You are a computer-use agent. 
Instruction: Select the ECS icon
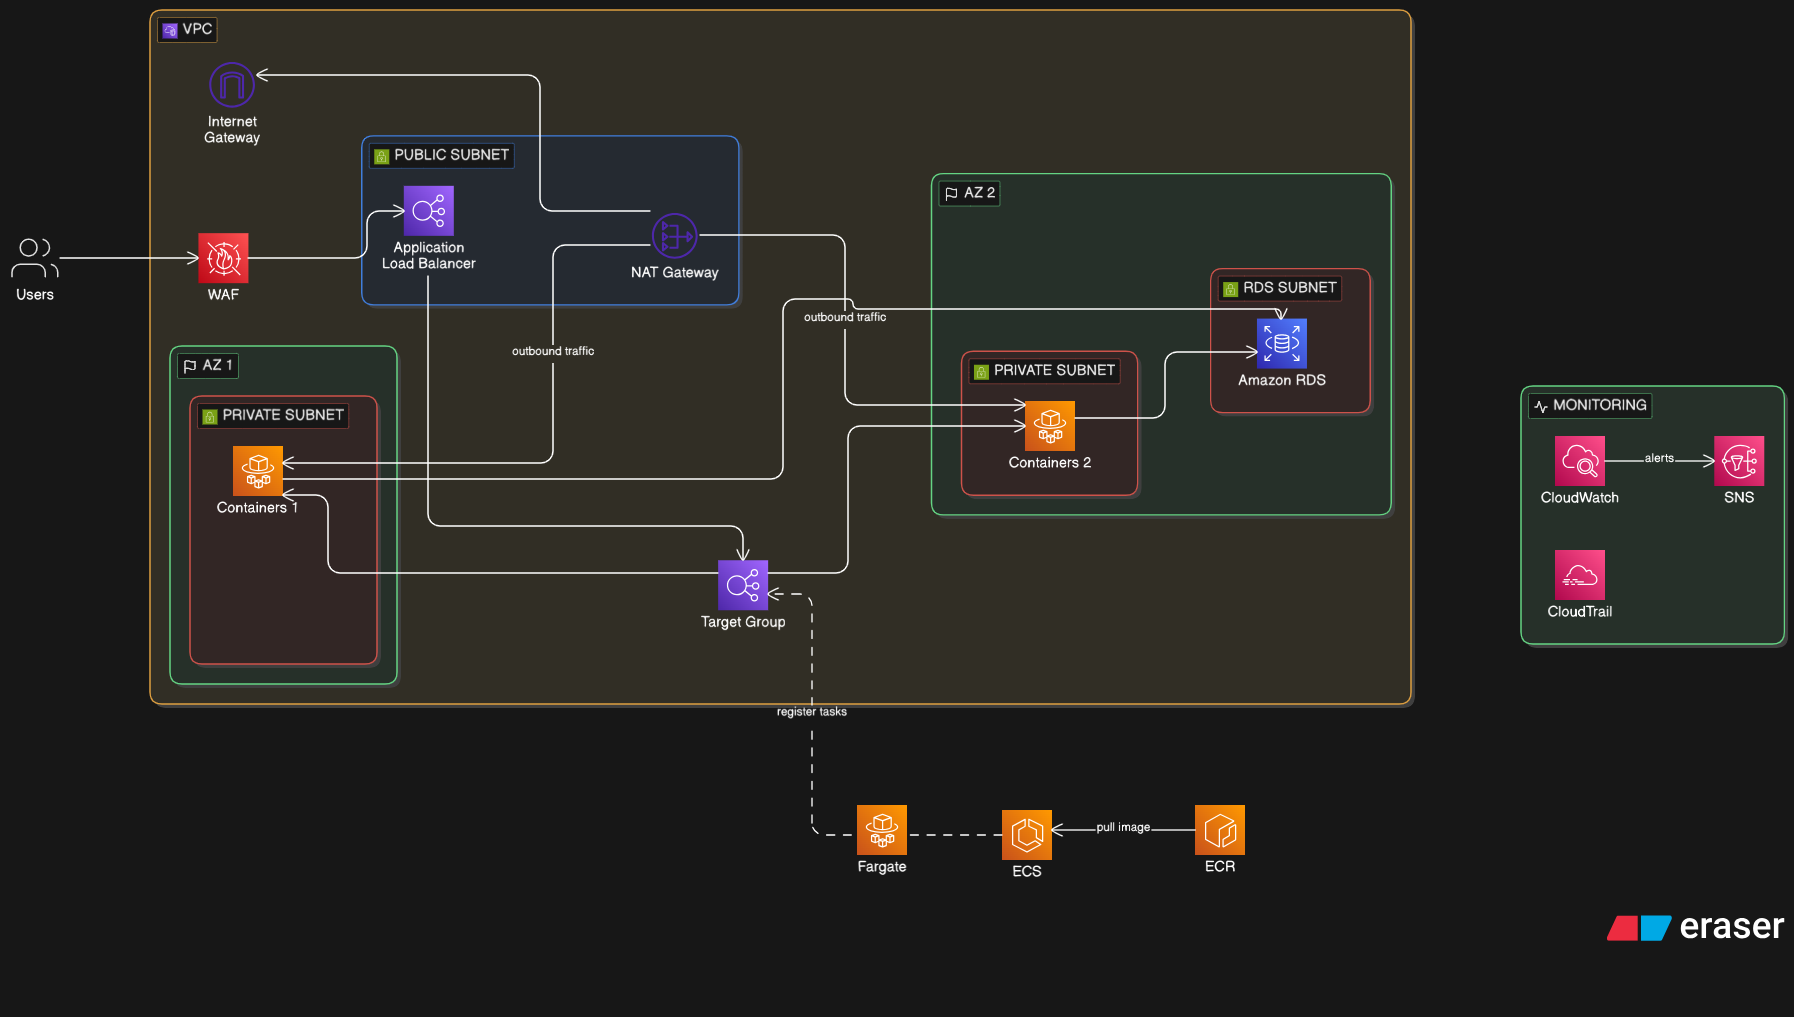pyautogui.click(x=1027, y=835)
